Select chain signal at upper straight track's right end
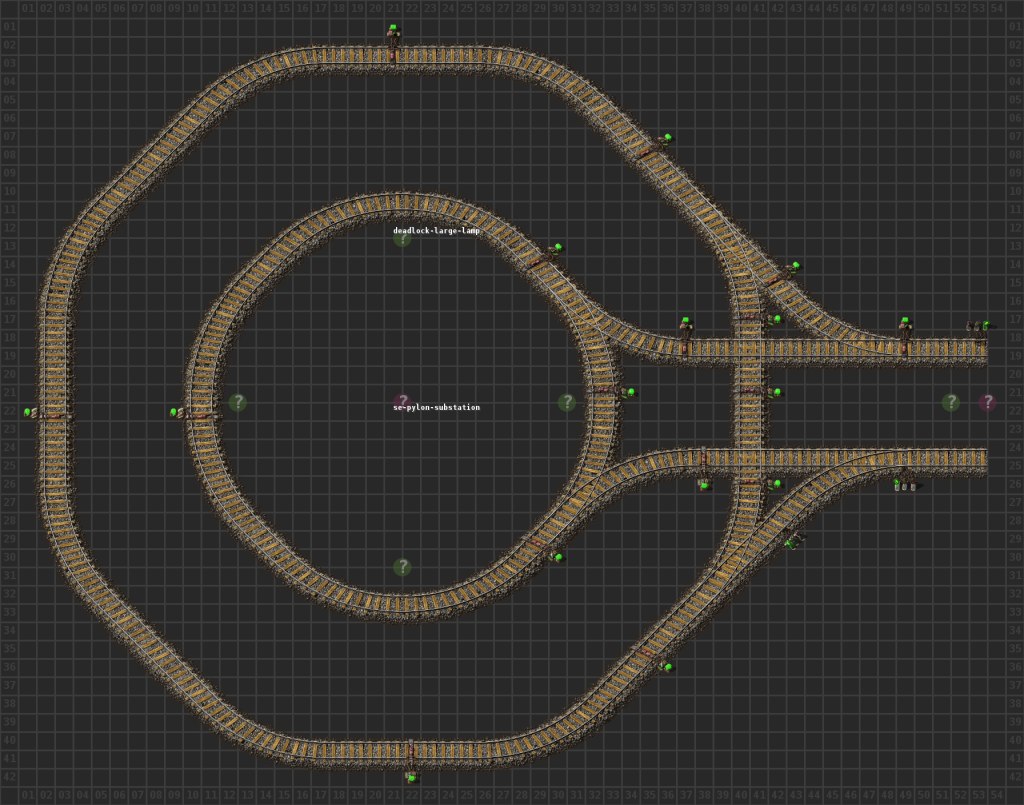Screen dimensions: 1024x805 tap(979, 326)
